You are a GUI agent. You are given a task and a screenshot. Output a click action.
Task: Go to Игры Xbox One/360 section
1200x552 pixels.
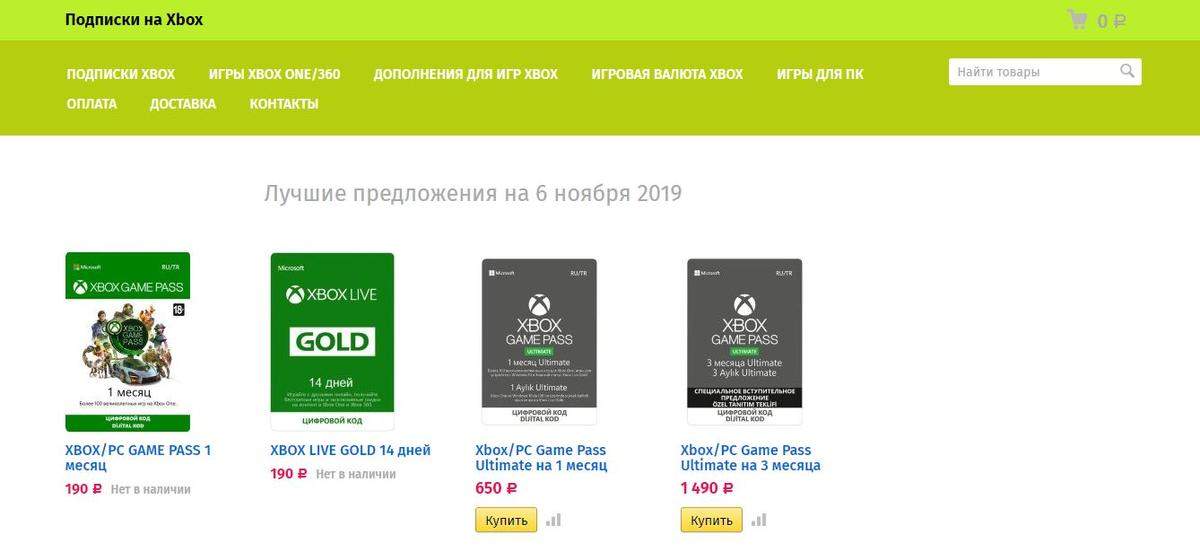click(274, 74)
